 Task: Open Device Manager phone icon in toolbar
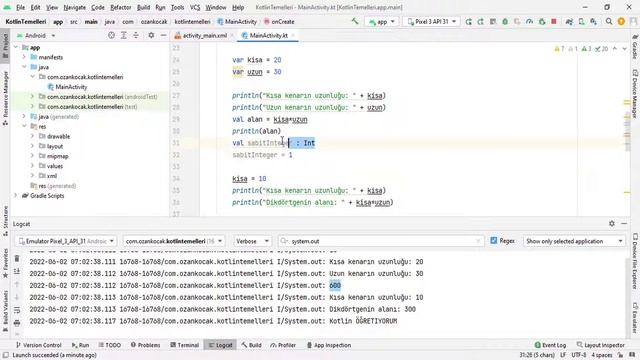click(581, 22)
